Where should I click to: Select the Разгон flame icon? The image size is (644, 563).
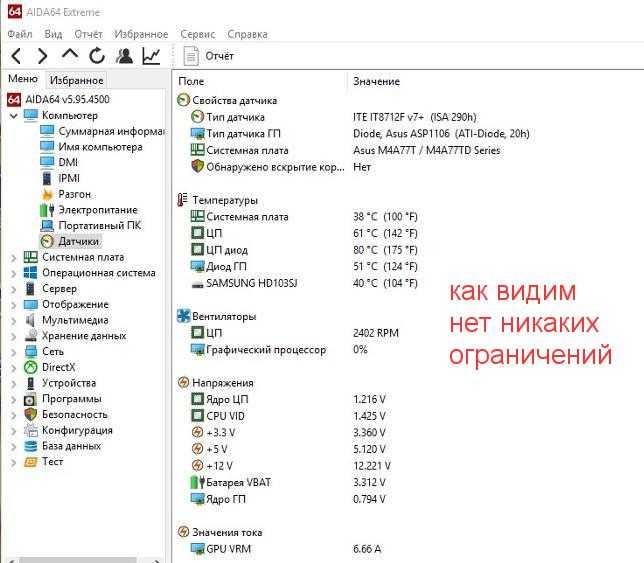(x=47, y=194)
